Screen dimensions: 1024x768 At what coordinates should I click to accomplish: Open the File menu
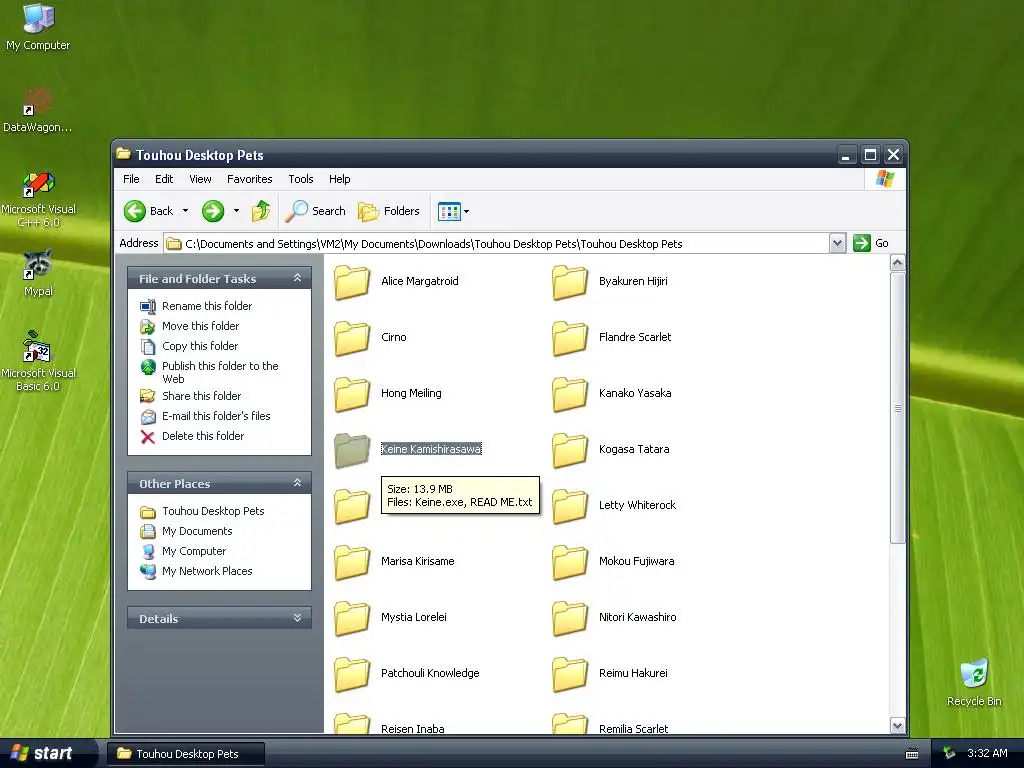tap(131, 179)
